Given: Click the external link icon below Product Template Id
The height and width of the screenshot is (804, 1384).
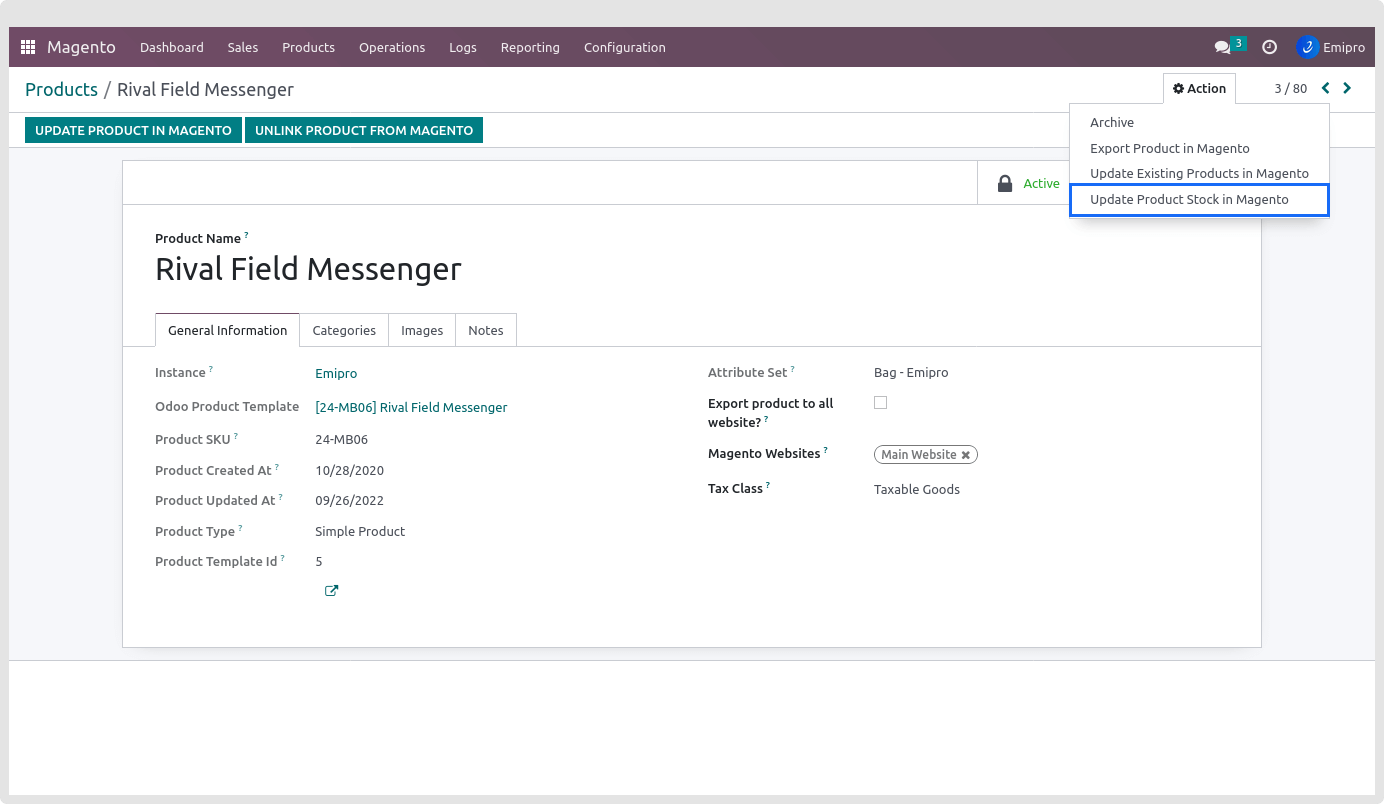Looking at the screenshot, I should pos(331,591).
